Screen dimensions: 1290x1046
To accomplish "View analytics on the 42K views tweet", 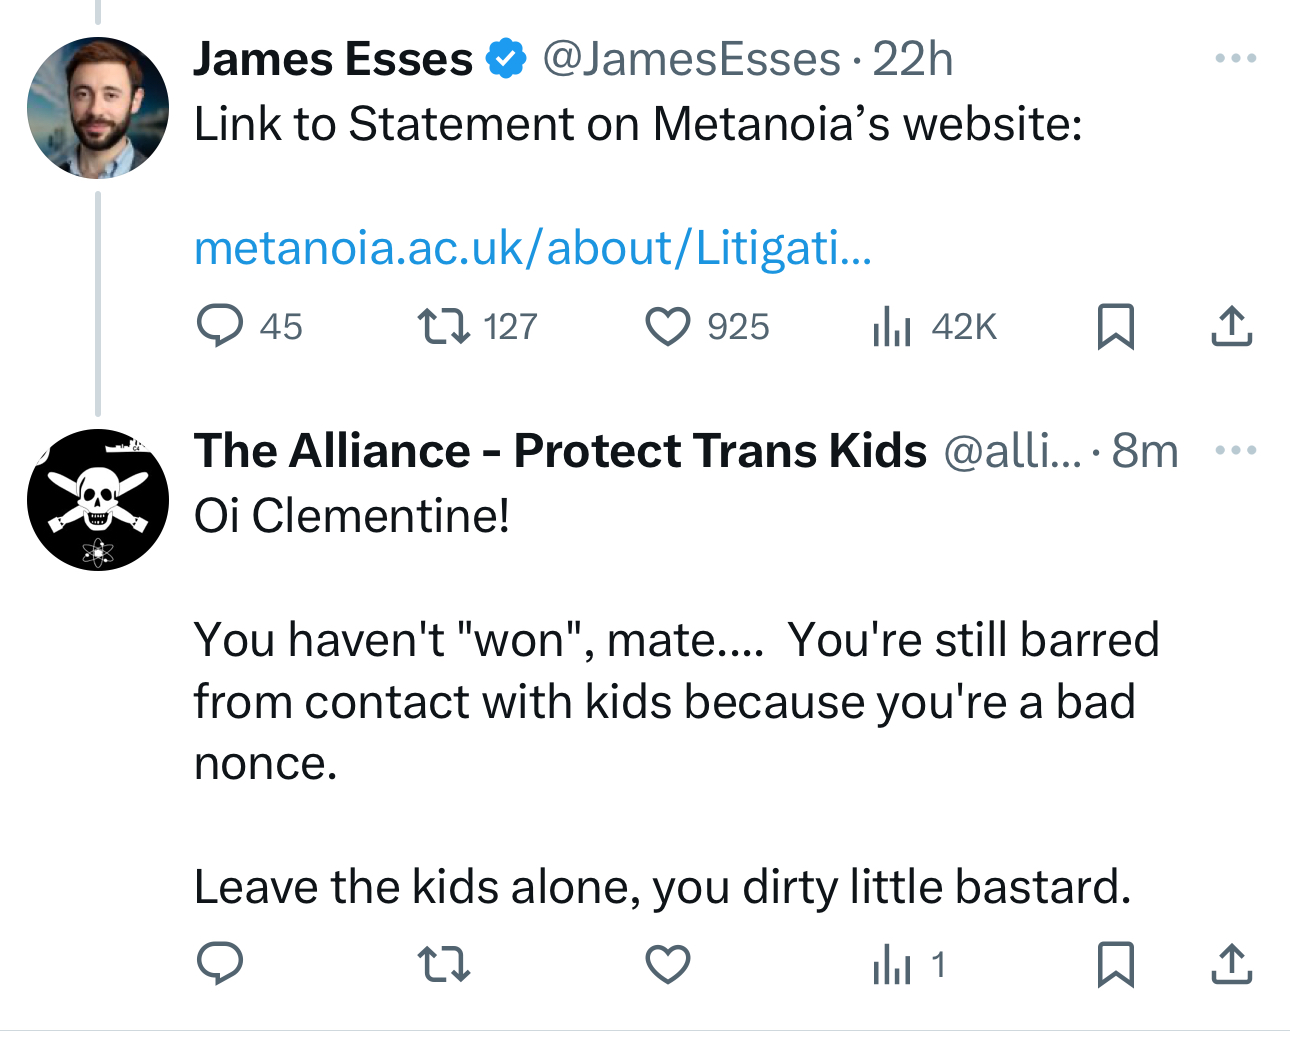I will (x=892, y=326).
